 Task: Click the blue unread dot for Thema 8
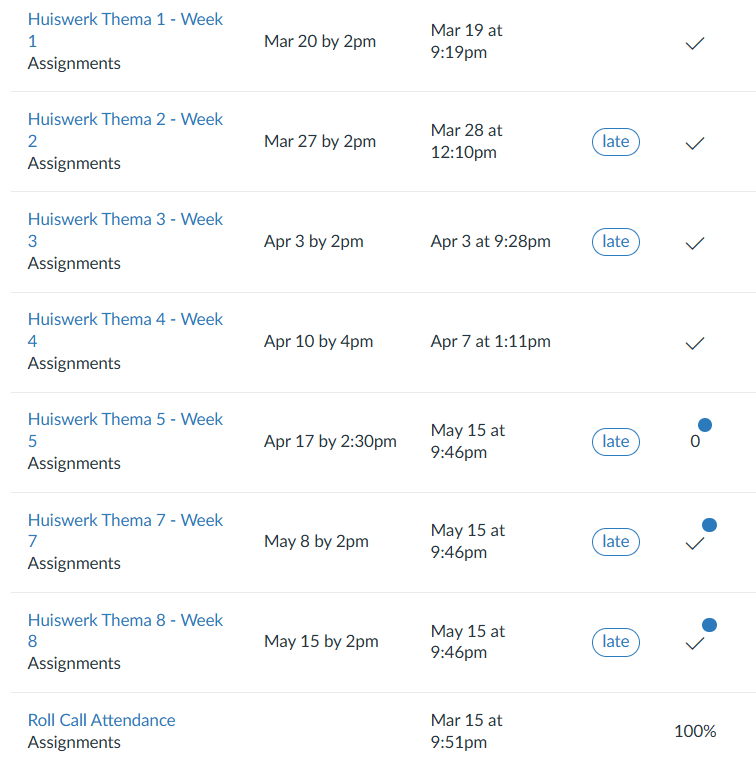(x=710, y=625)
